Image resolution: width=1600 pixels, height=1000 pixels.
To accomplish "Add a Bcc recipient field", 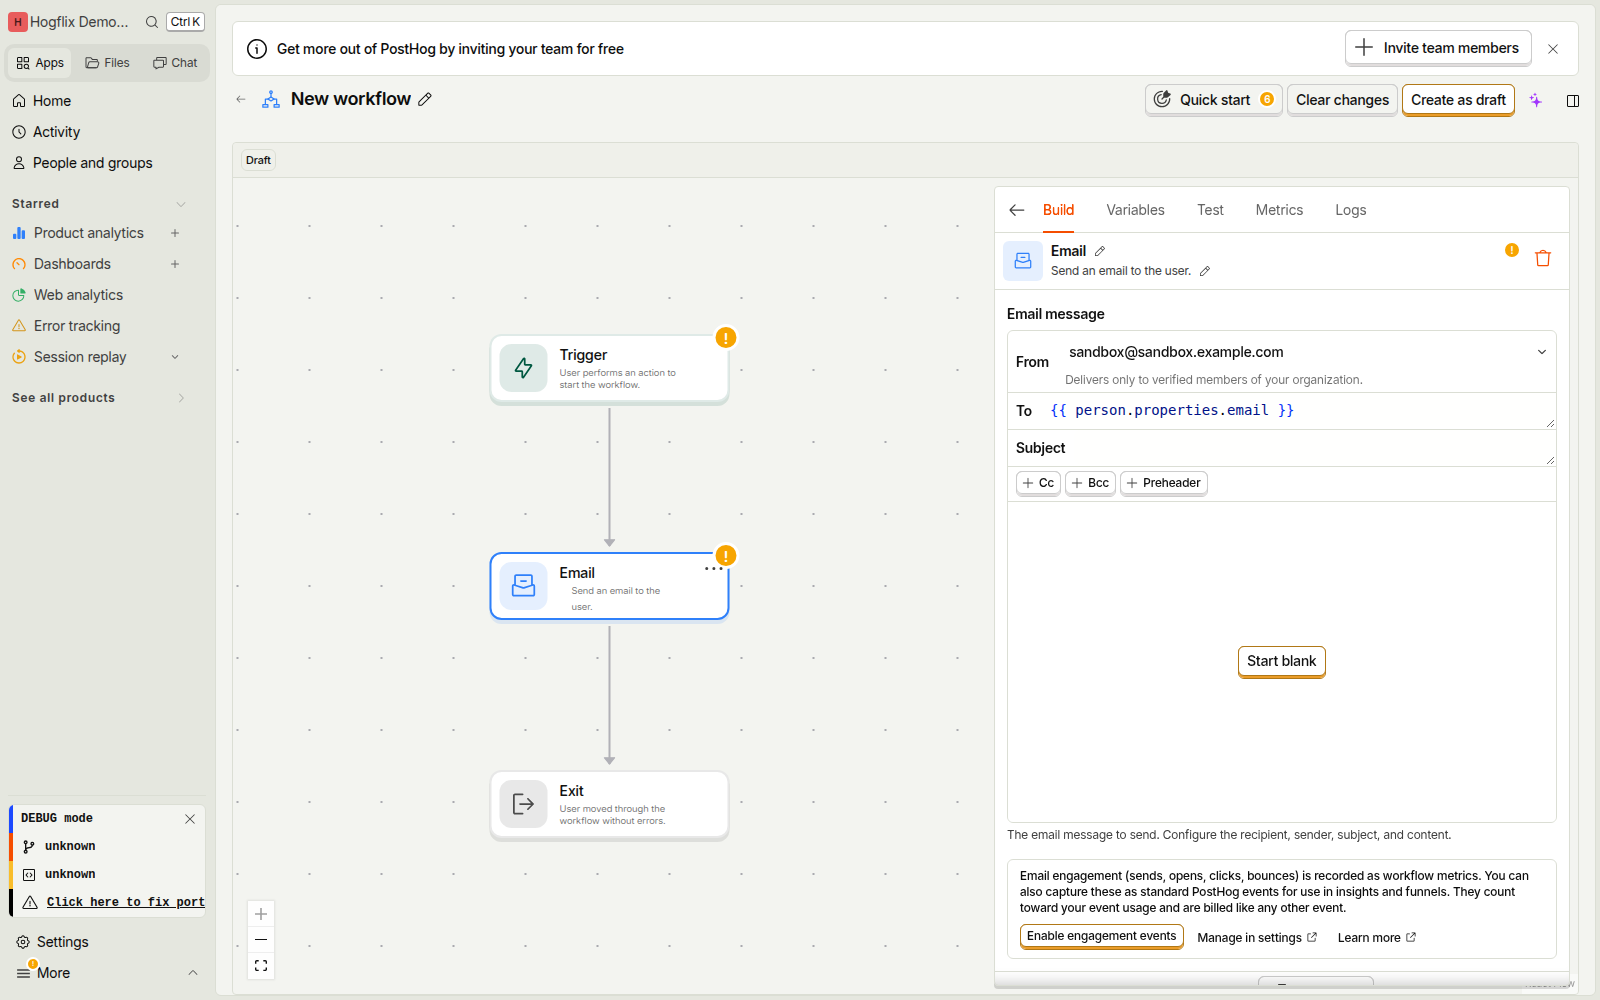I will [x=1090, y=483].
